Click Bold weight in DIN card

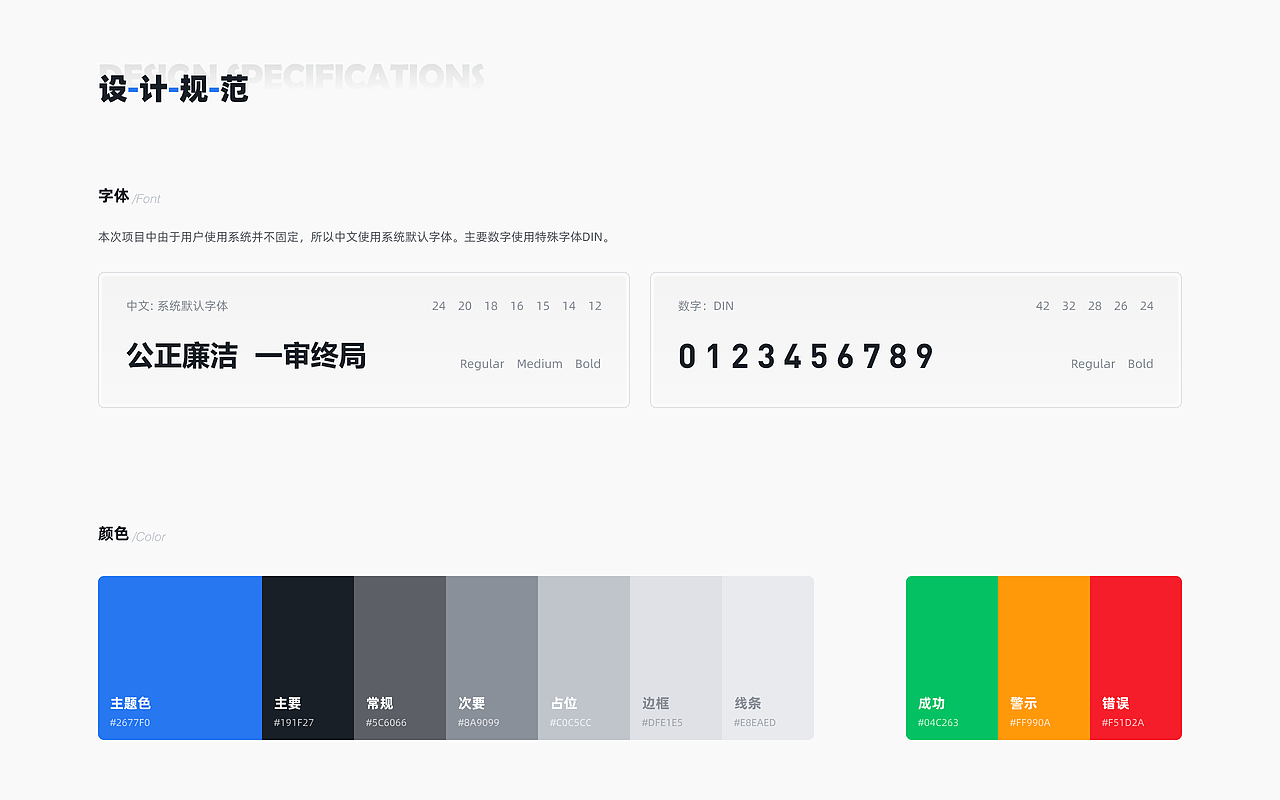[1141, 364]
